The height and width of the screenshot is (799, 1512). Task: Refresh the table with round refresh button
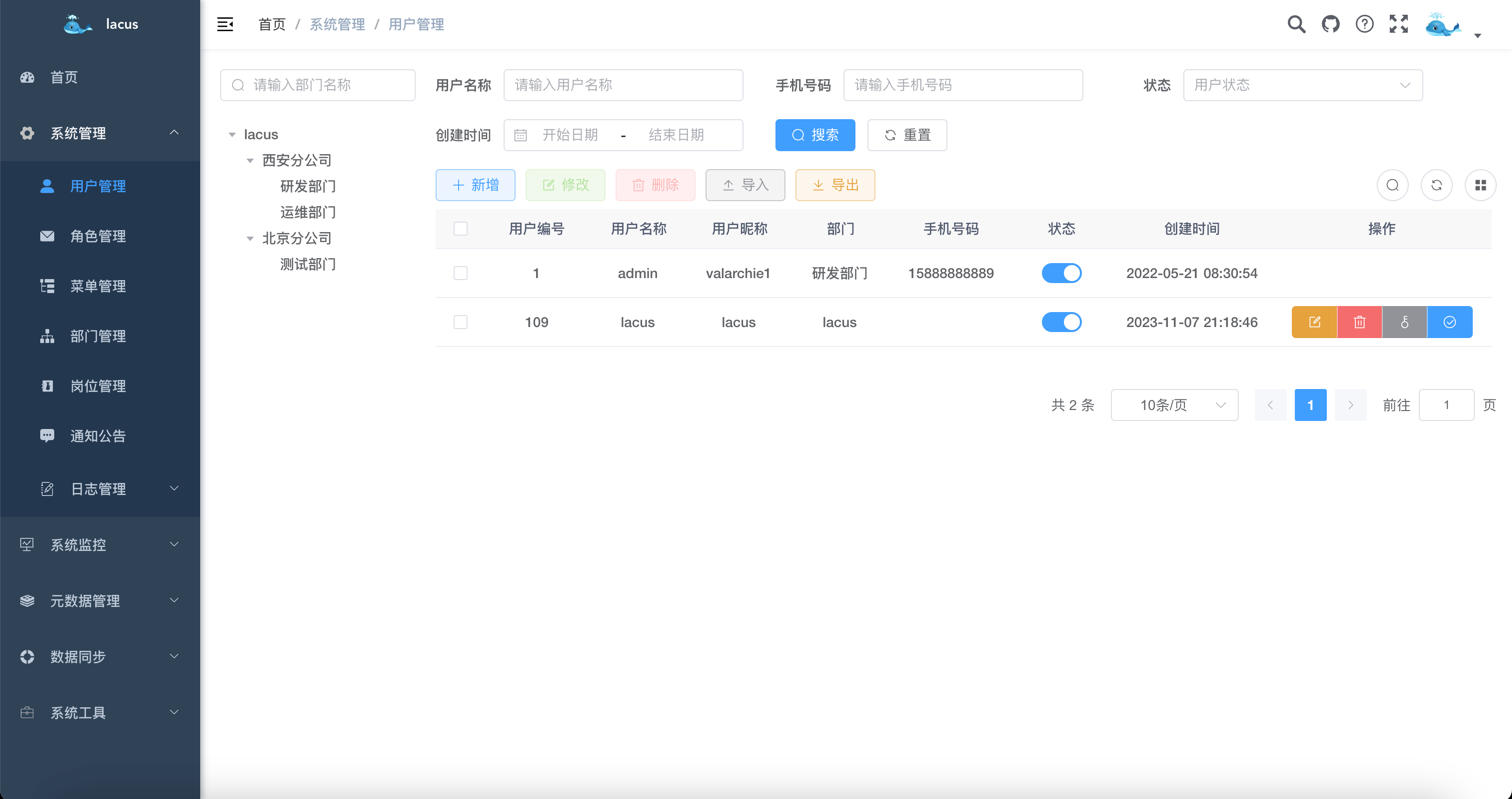pyautogui.click(x=1436, y=185)
